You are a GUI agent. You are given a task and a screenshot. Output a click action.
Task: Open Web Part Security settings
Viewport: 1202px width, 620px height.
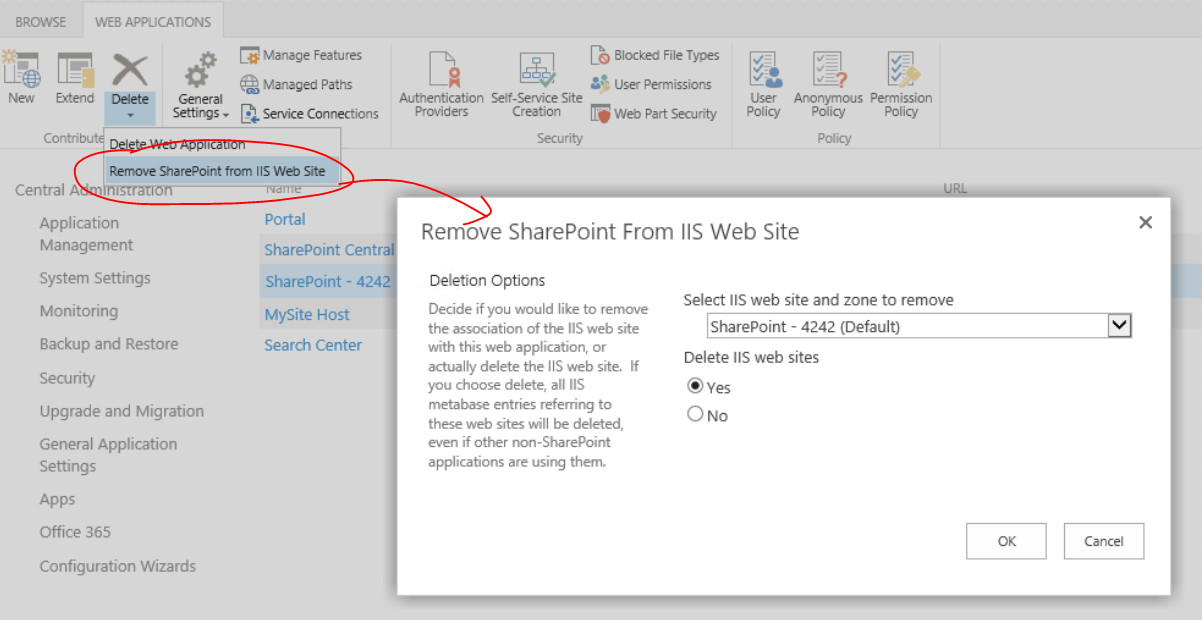point(600,114)
